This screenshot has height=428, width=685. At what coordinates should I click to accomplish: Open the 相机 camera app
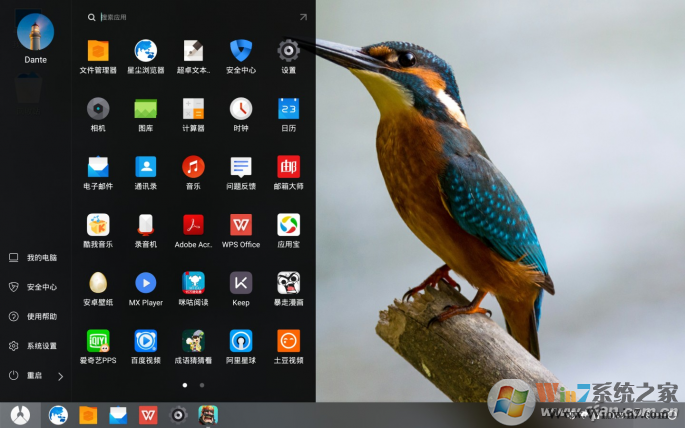tap(98, 109)
